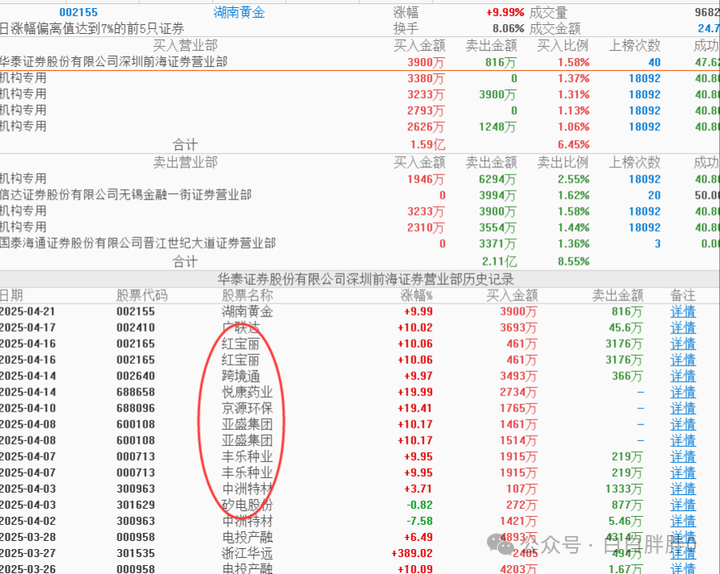Select 华泰证券深圳前海证券营业部 in the buy list
This screenshot has height=574, width=720.
tap(114, 62)
